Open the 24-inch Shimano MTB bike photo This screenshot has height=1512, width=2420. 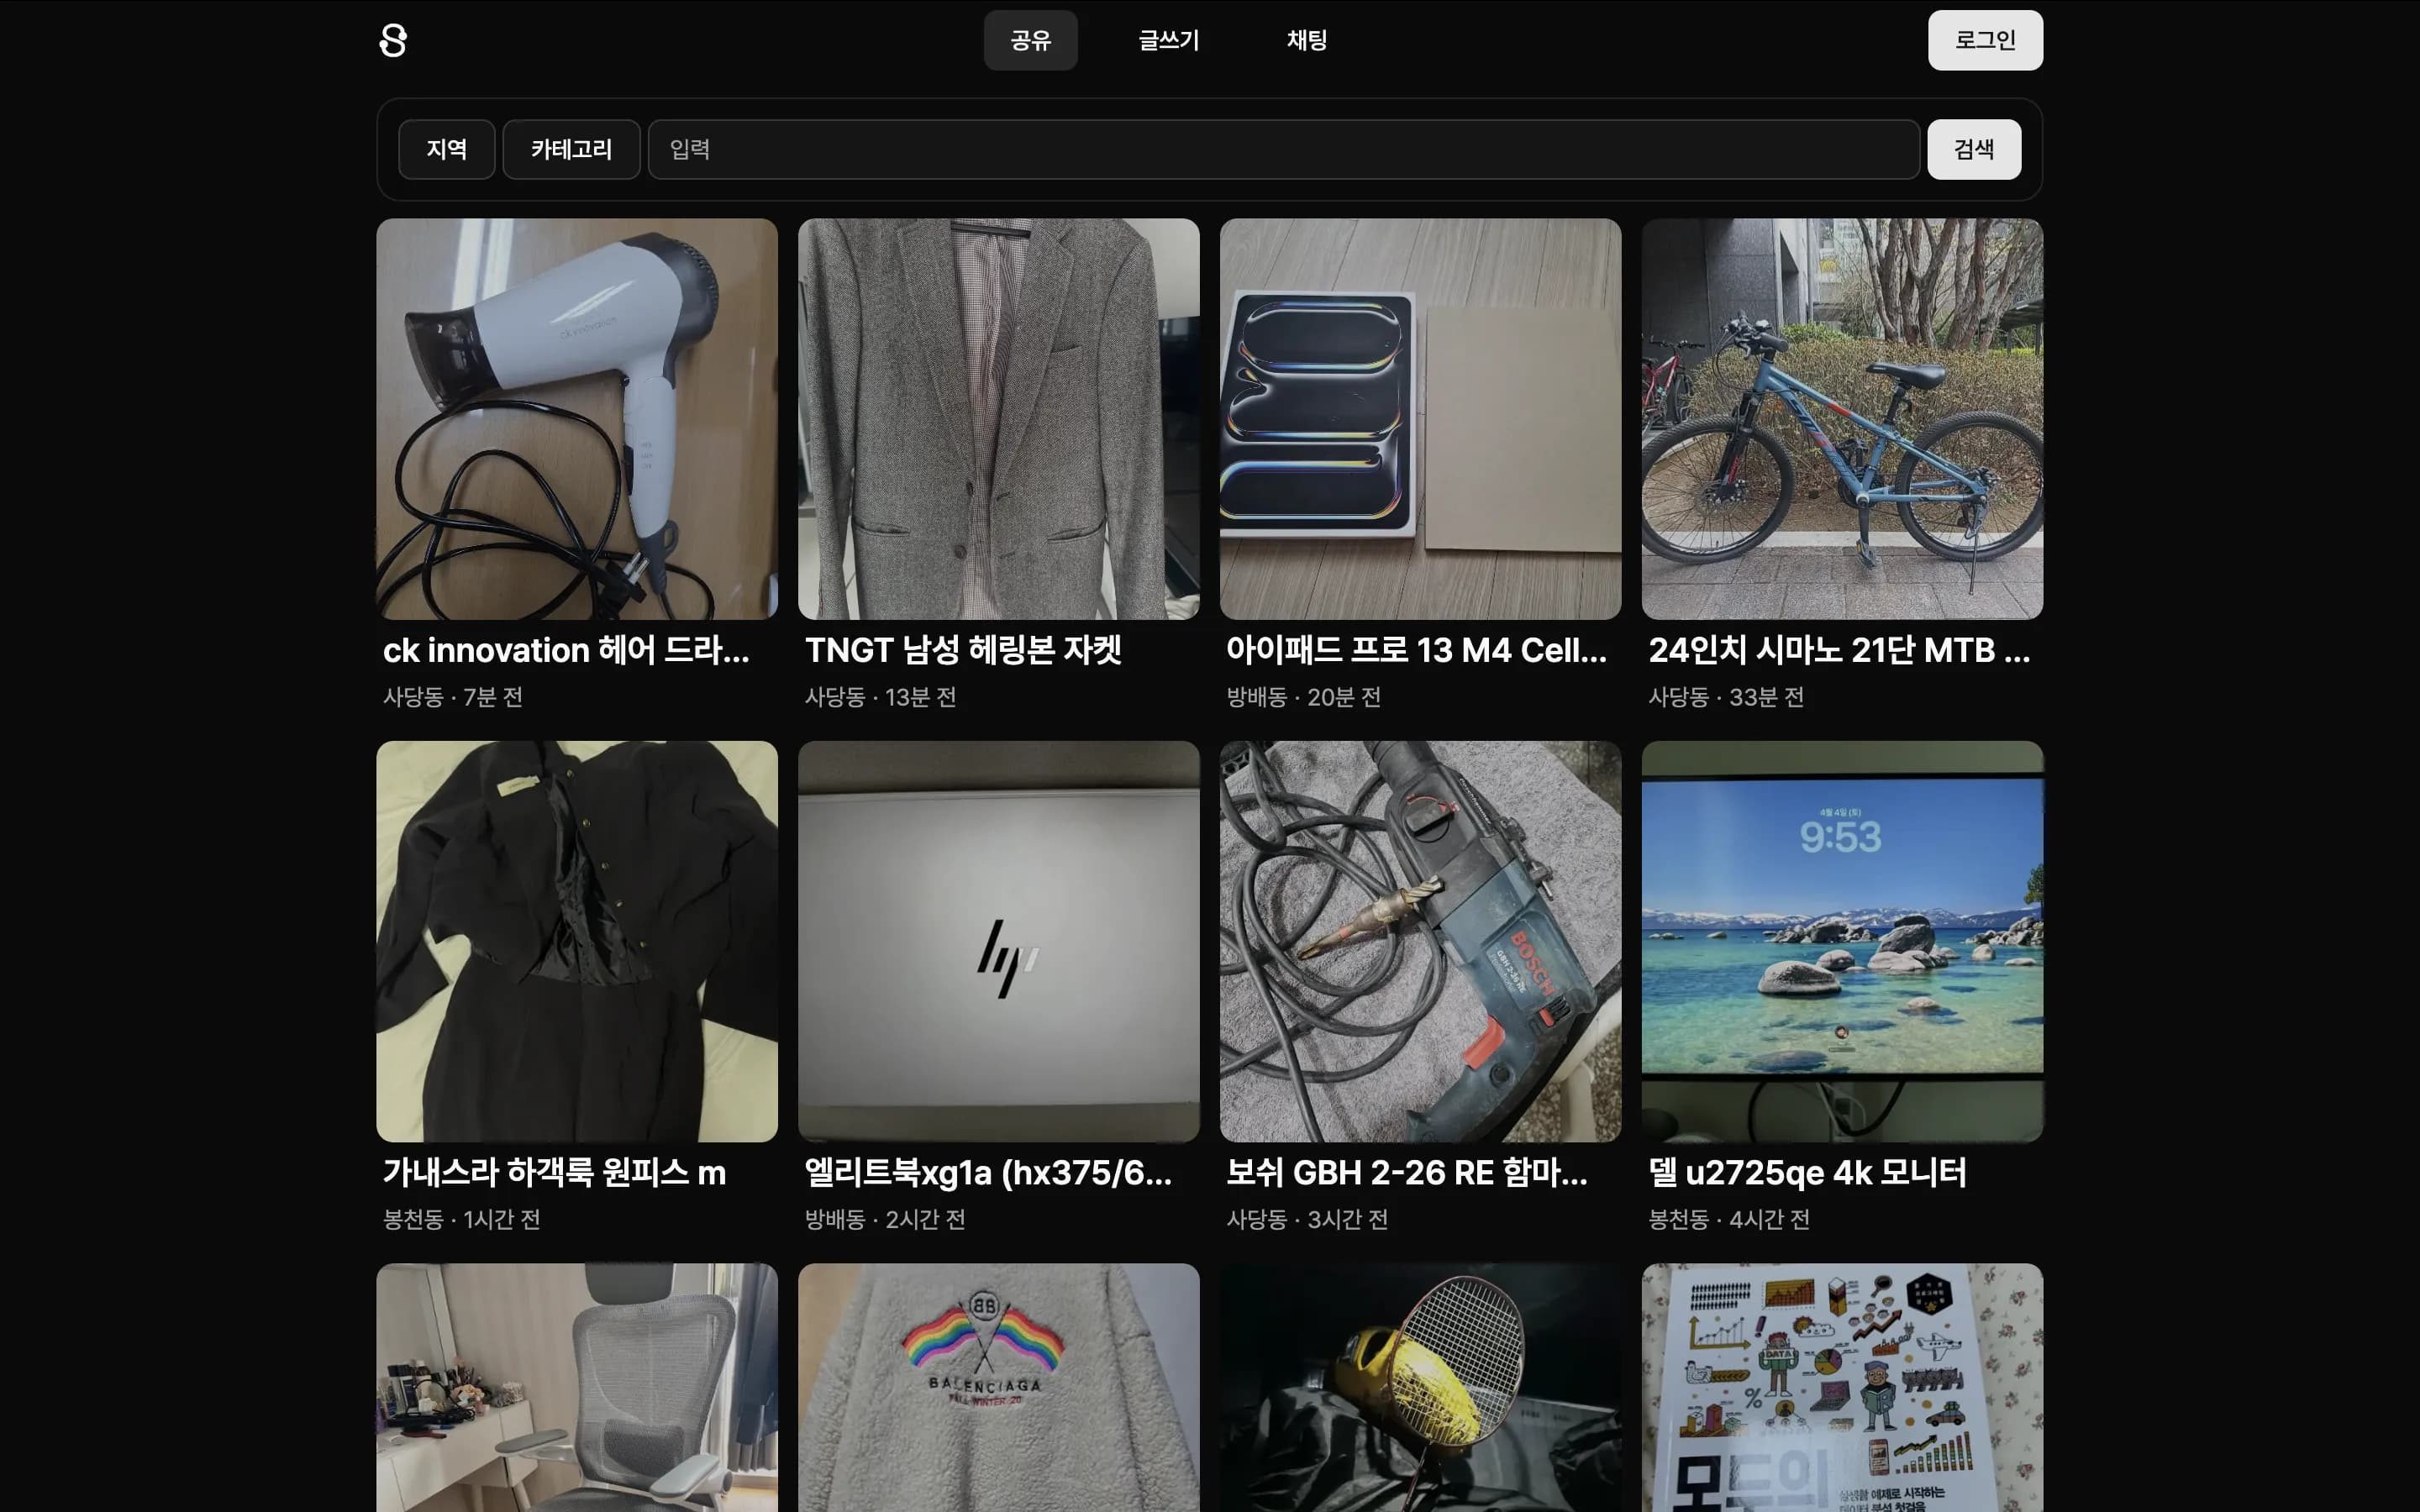1842,419
